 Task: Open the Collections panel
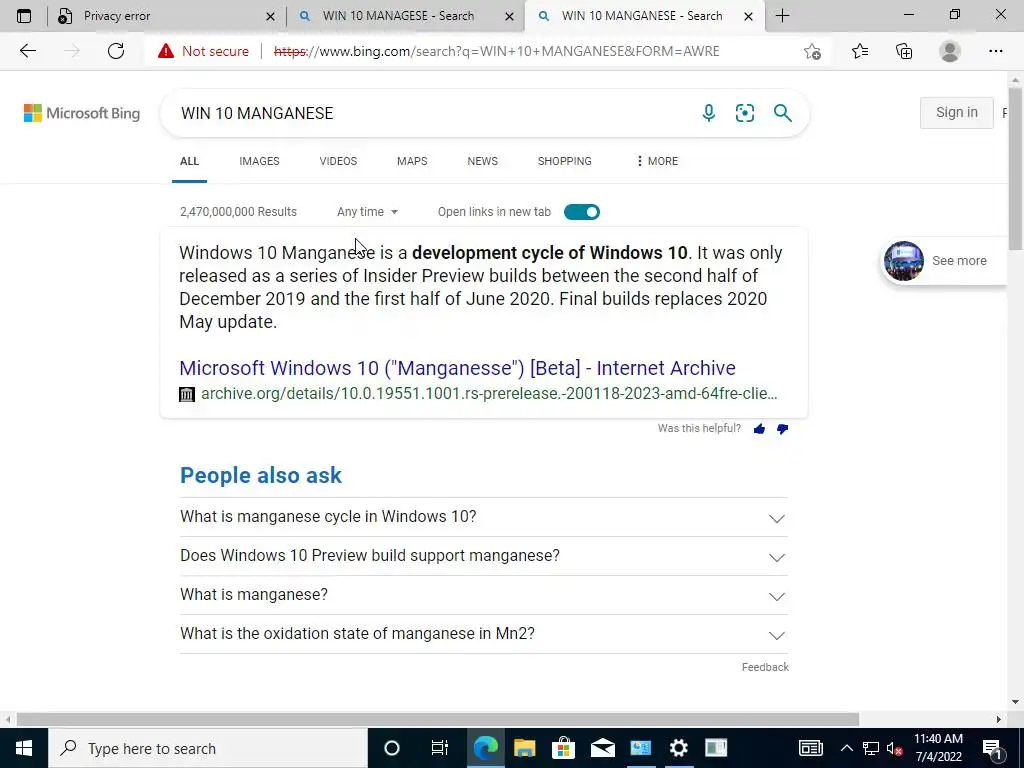pos(904,51)
